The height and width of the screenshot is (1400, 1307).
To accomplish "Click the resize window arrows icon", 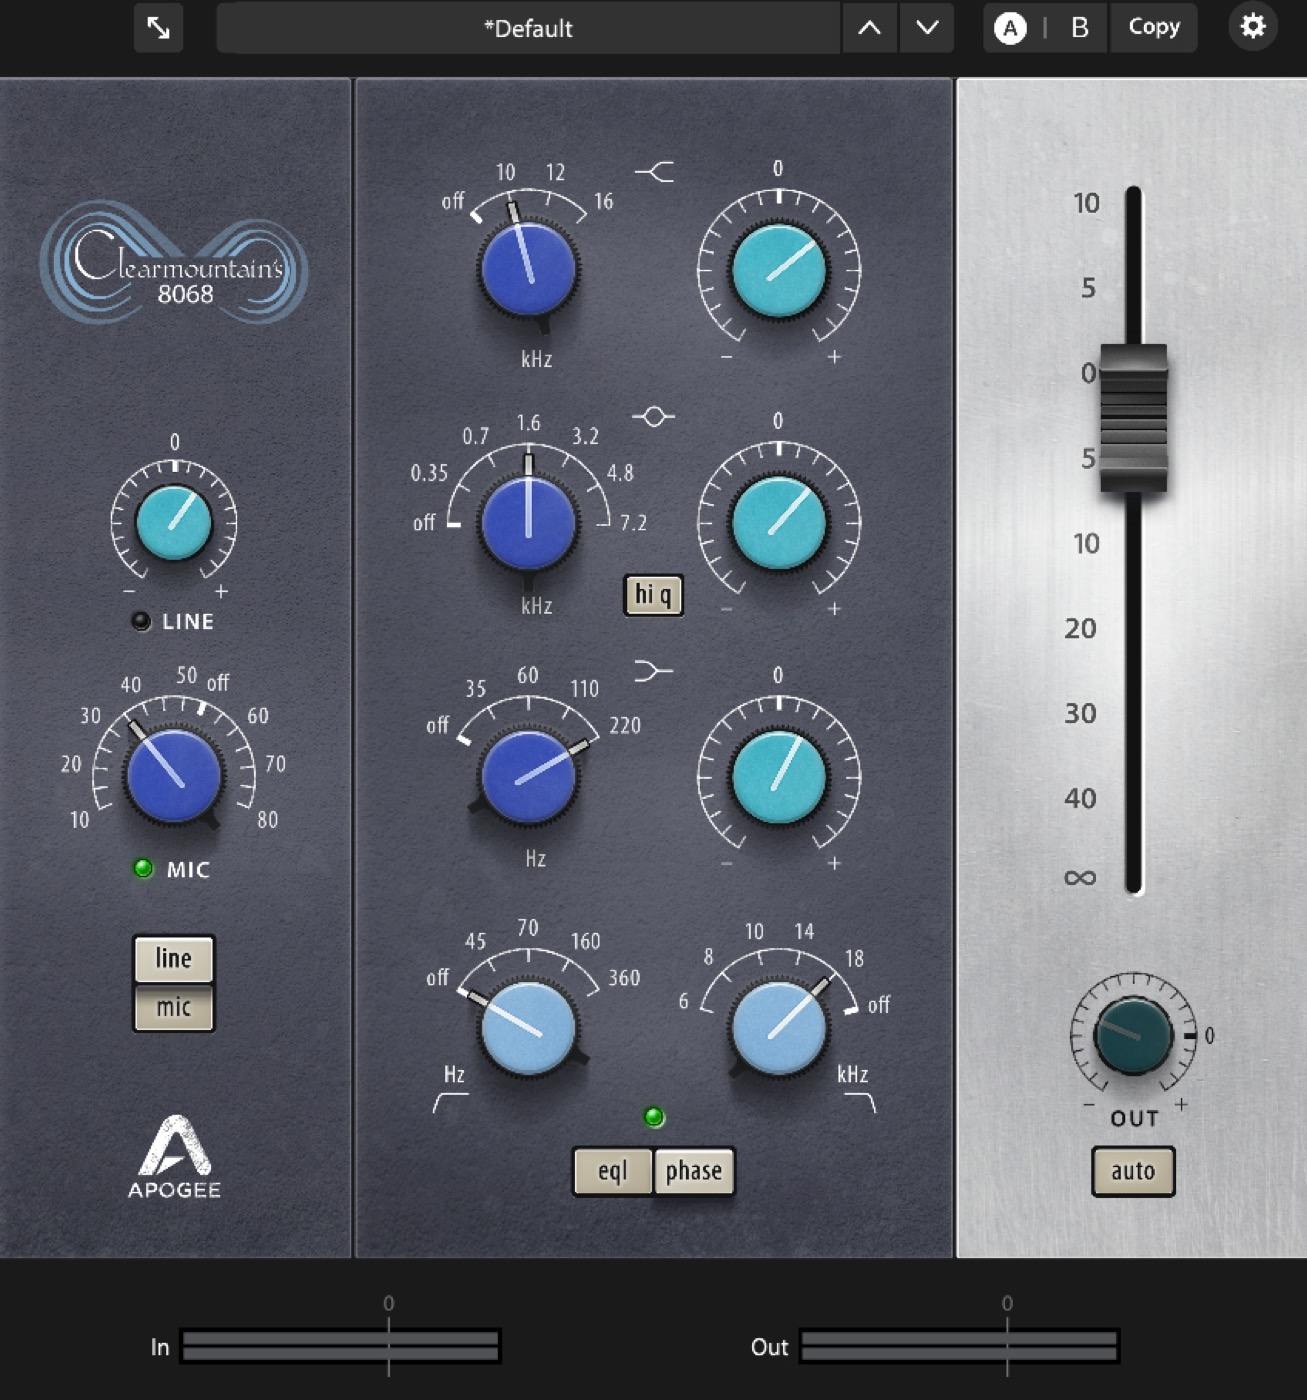I will [x=158, y=28].
